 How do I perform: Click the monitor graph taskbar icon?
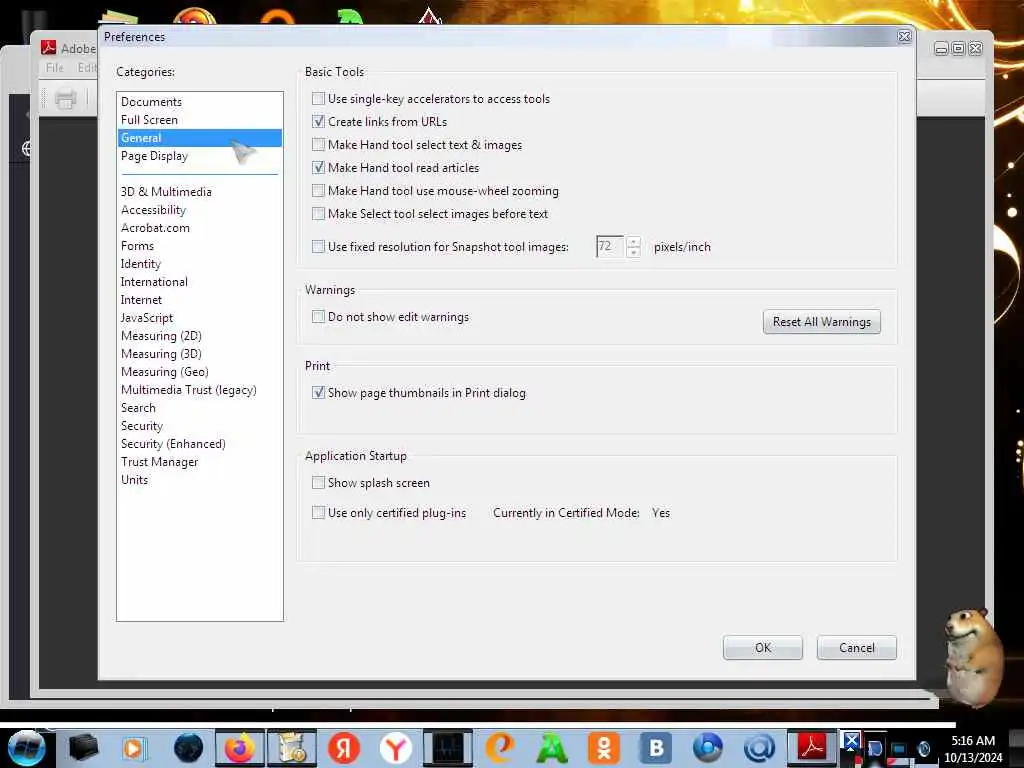point(447,748)
